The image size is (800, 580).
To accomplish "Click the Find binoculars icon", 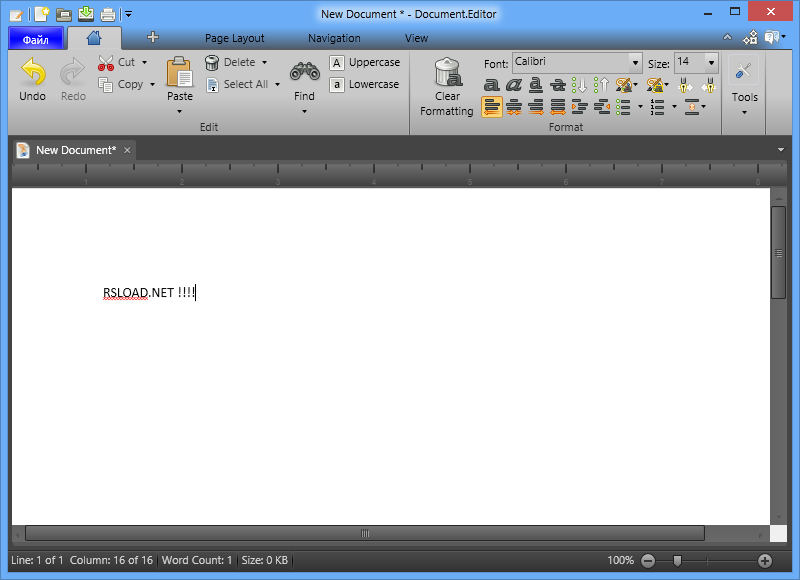I will pos(305,72).
